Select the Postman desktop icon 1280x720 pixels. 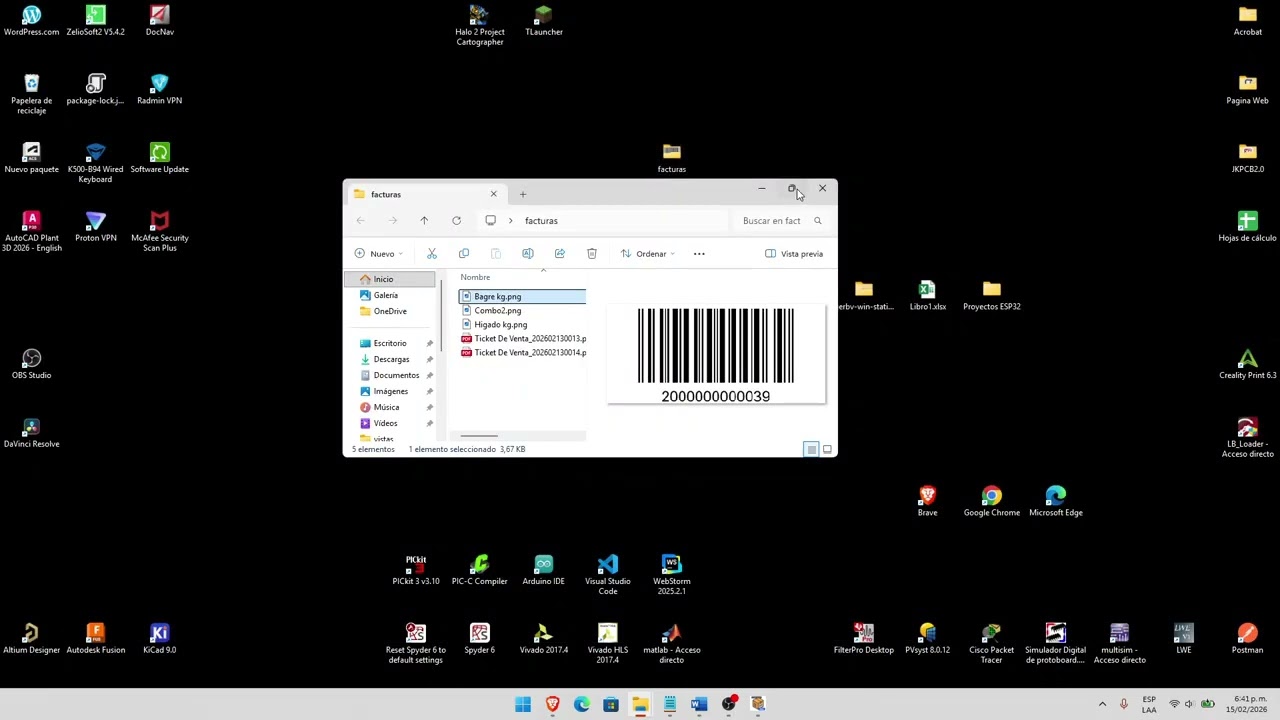(1247, 639)
